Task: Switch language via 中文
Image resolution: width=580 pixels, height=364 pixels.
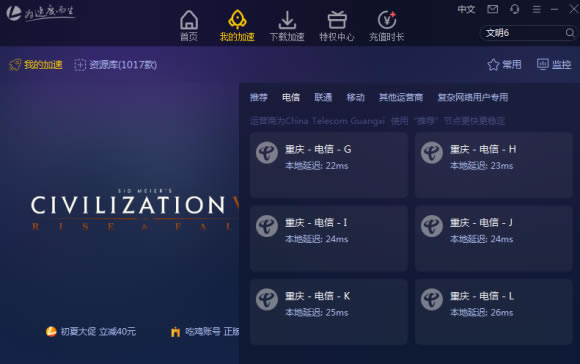Action: tap(466, 9)
